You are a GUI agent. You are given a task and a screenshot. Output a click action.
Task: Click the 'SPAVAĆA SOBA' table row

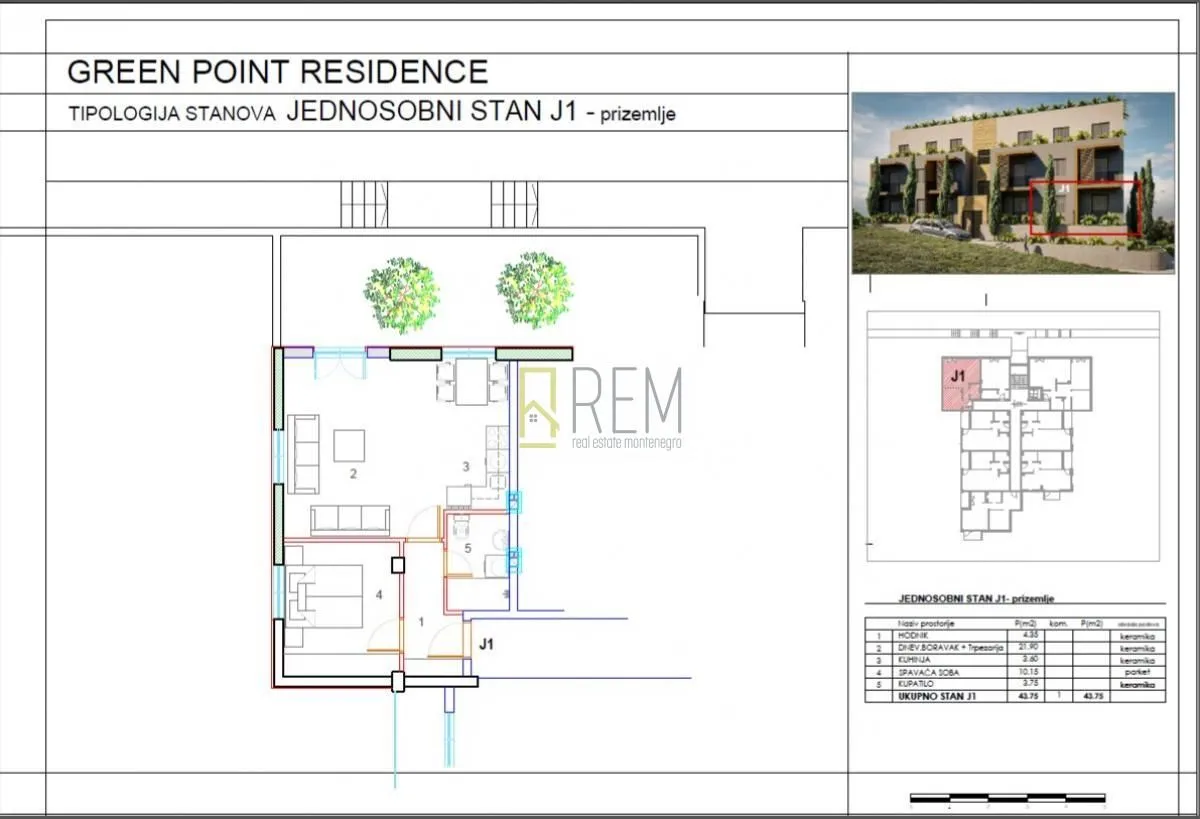1015,672
